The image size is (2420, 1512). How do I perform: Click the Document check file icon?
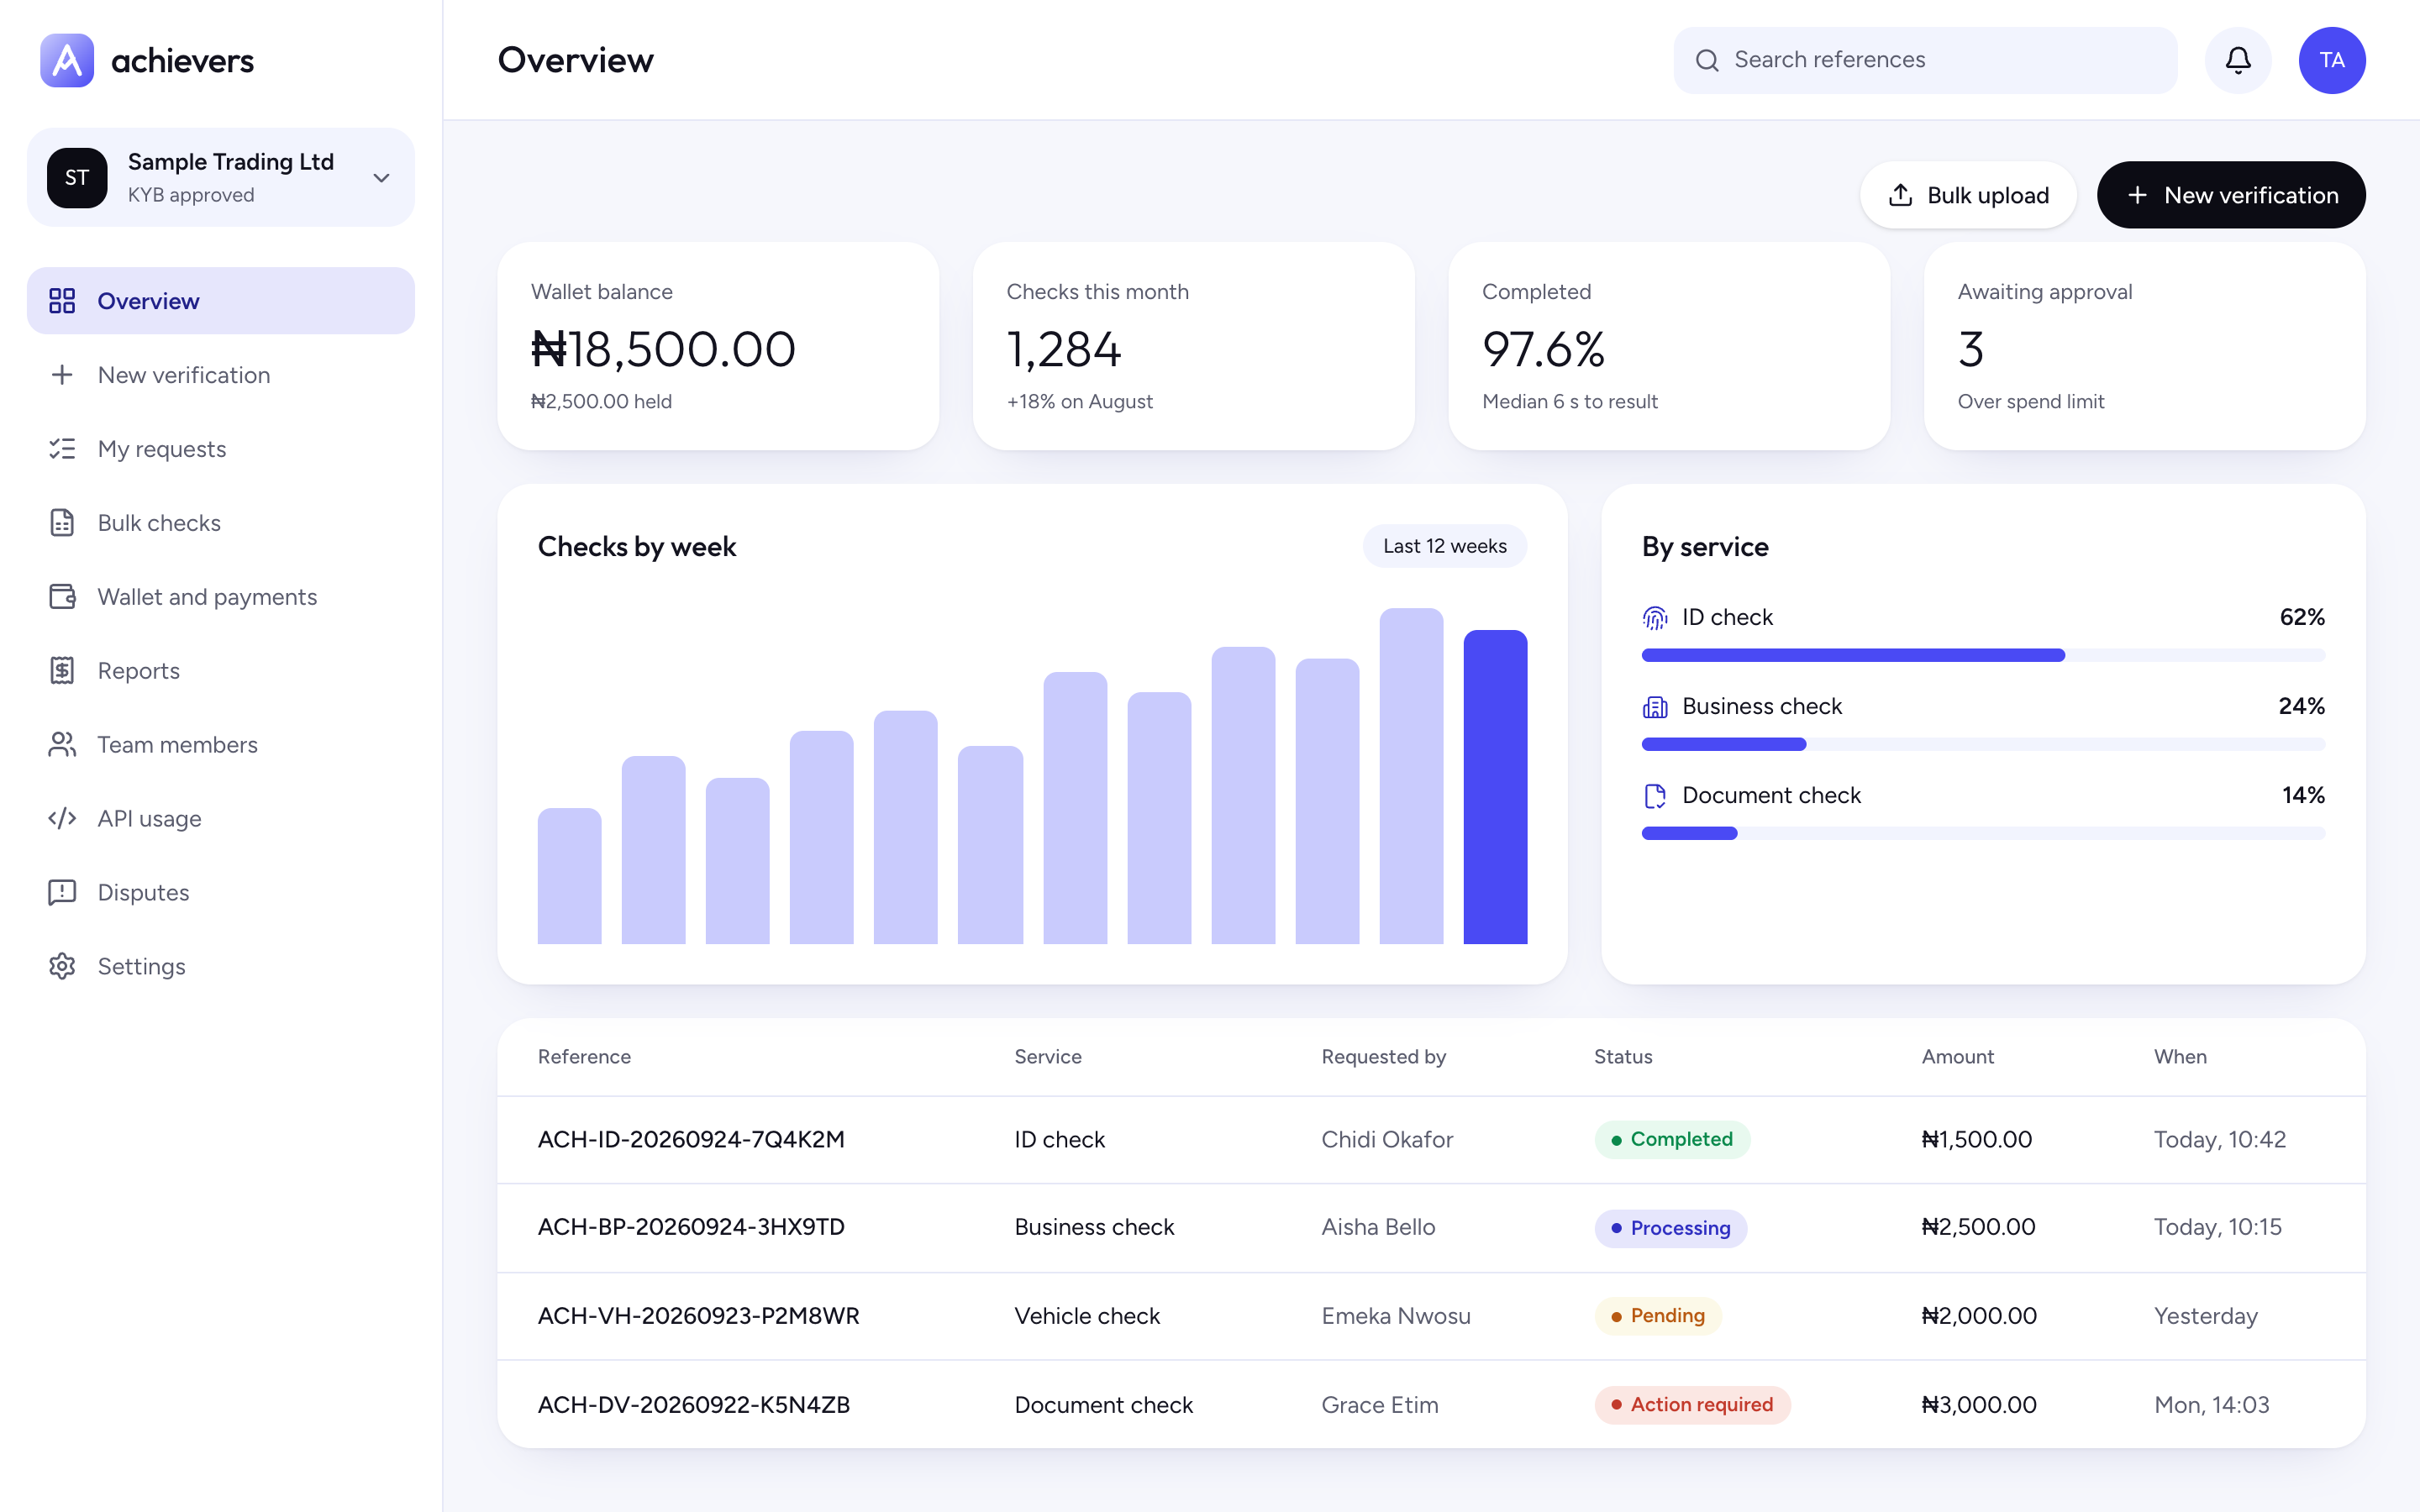(1655, 796)
